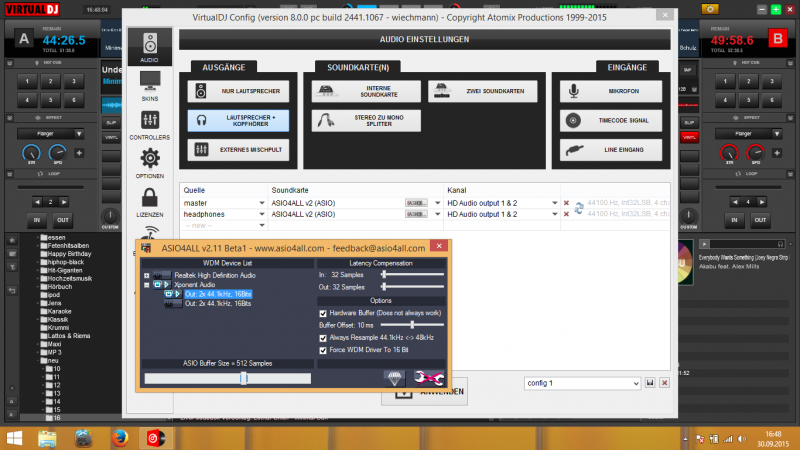Toggle Realtek High Definition Audio power button
800x450 pixels.
[x=158, y=276]
